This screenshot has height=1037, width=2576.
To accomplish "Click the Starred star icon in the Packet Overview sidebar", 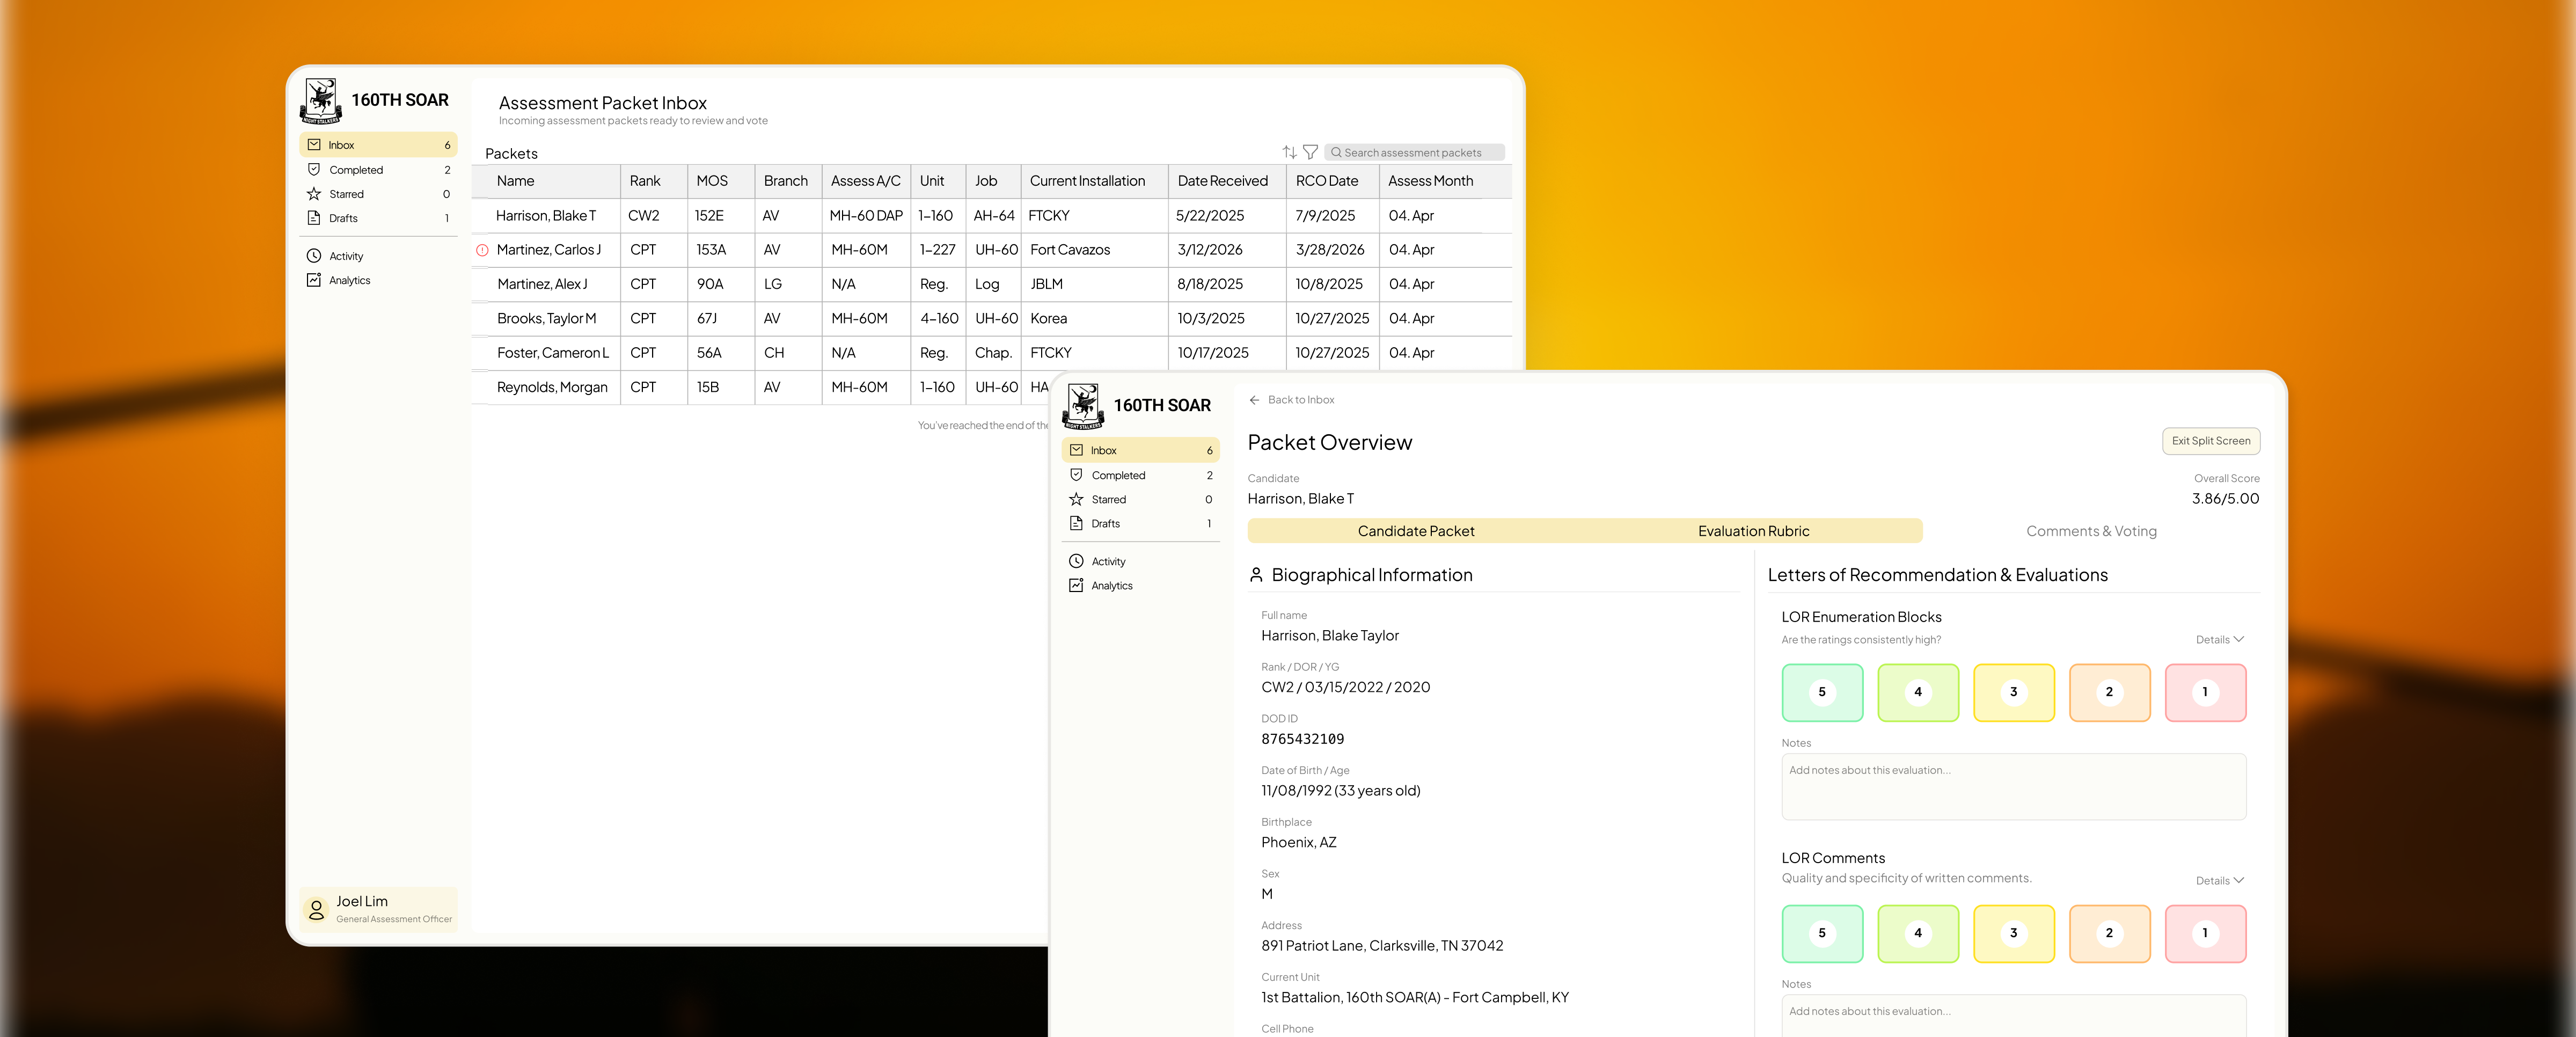I will 1076,499.
